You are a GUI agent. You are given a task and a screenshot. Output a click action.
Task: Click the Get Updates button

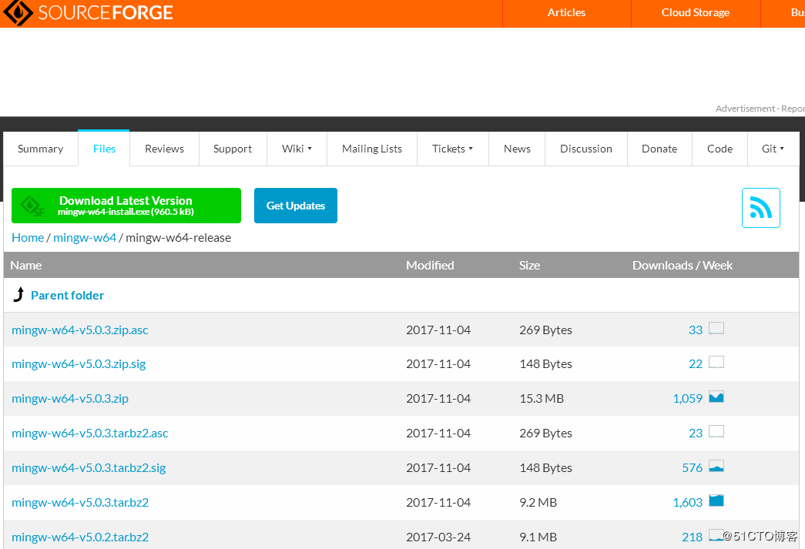(296, 205)
